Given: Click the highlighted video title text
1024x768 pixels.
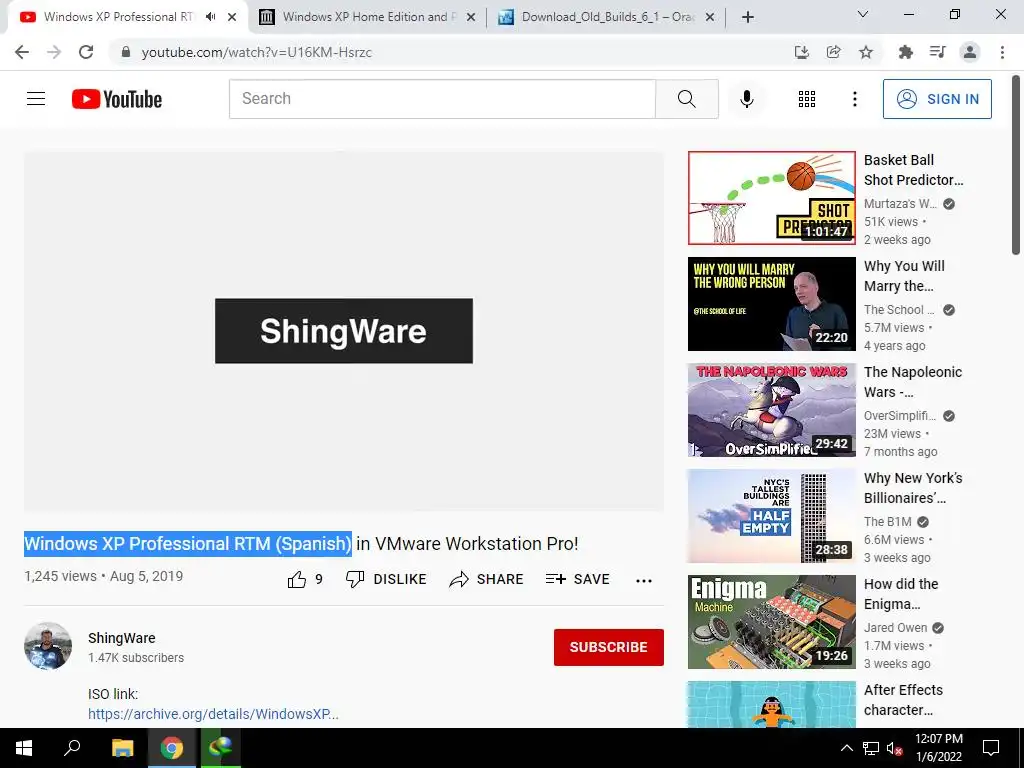Looking at the screenshot, I should coord(188,543).
